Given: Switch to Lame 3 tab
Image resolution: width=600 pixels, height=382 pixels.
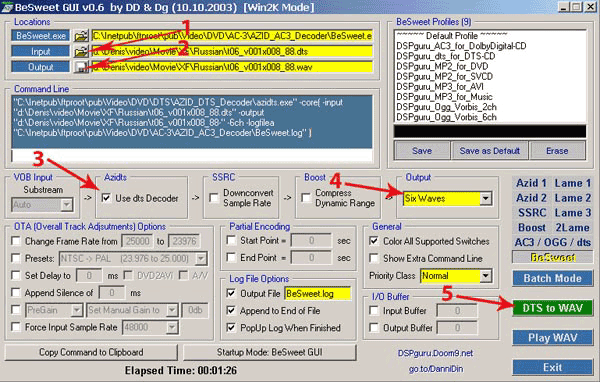Looking at the screenshot, I should [573, 212].
